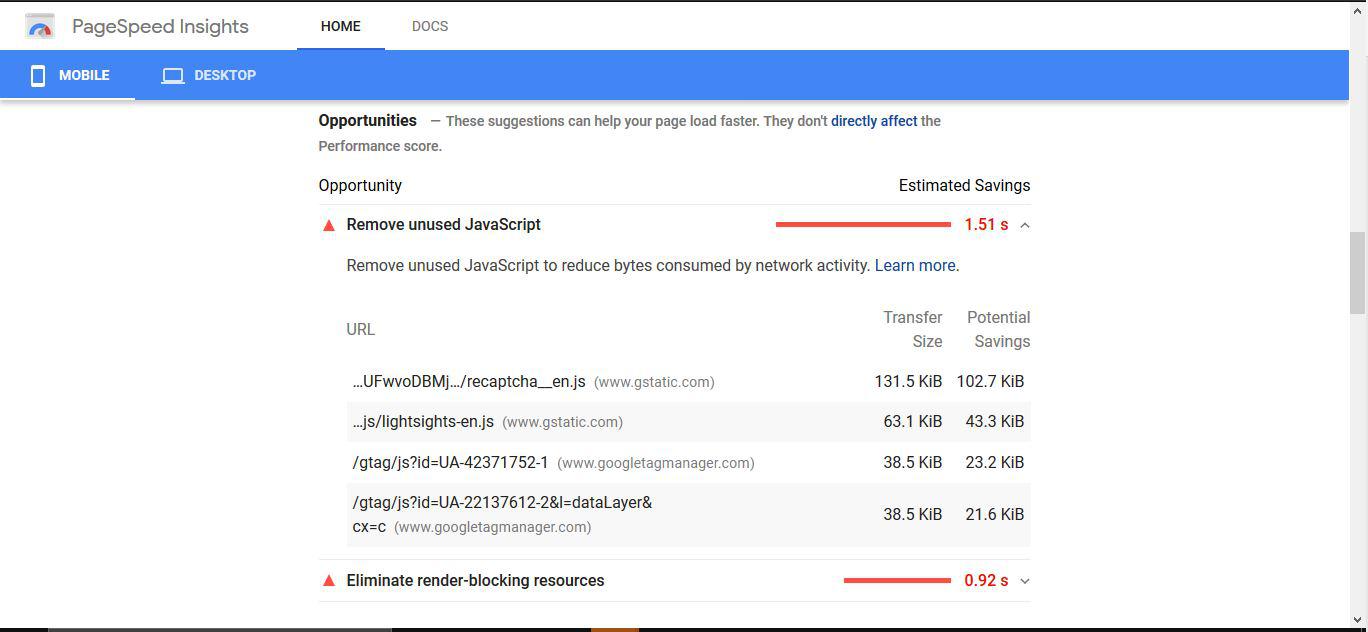This screenshot has height=632, width=1368.
Task: Click the Potential Savings column header
Action: coord(998,330)
